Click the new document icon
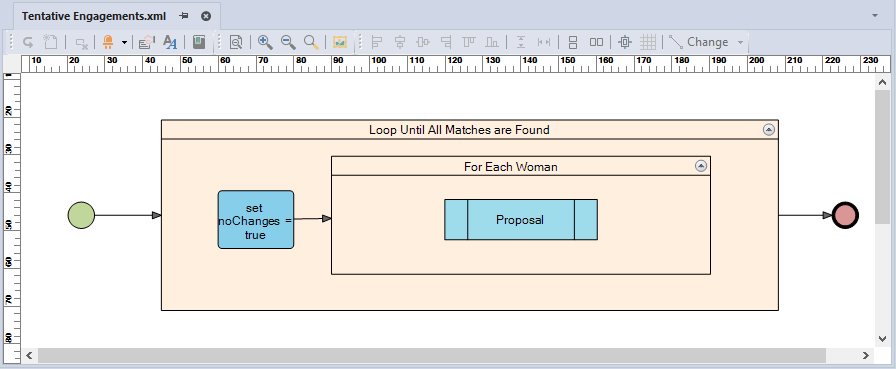The height and width of the screenshot is (369, 896). pyautogui.click(x=50, y=42)
